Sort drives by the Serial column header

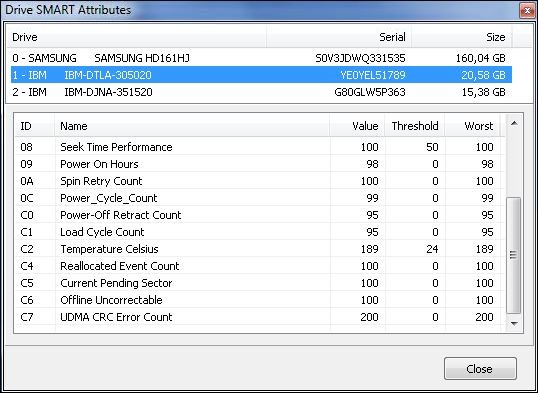pyautogui.click(x=339, y=37)
